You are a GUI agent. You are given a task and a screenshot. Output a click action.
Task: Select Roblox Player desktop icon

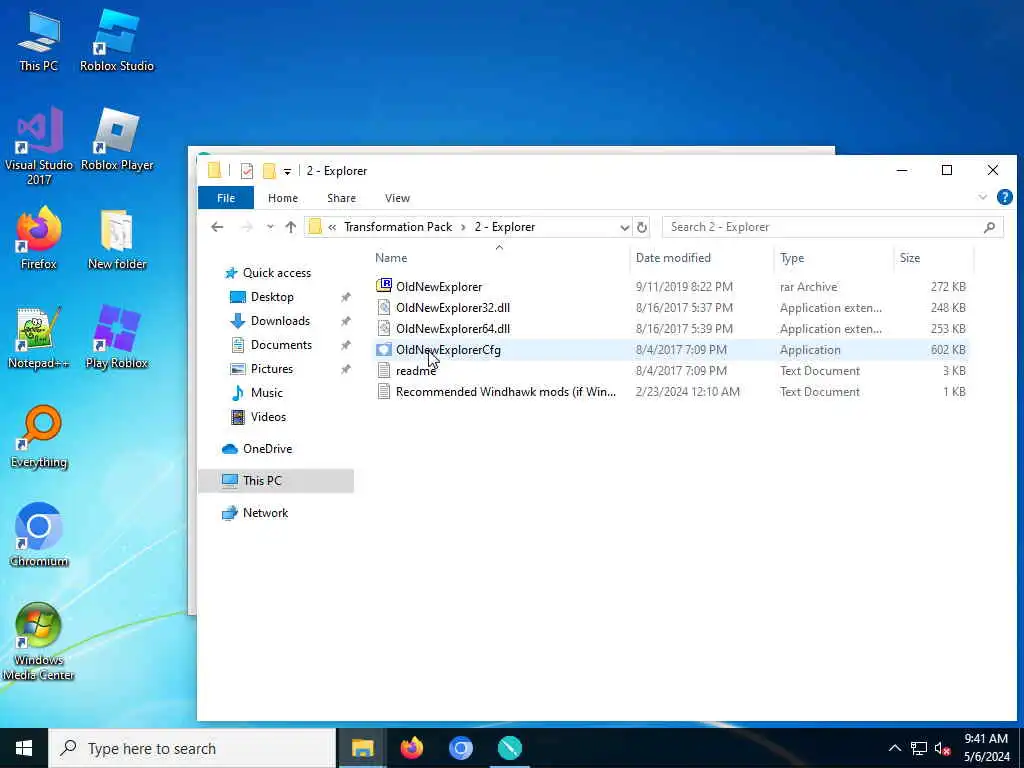pyautogui.click(x=117, y=140)
